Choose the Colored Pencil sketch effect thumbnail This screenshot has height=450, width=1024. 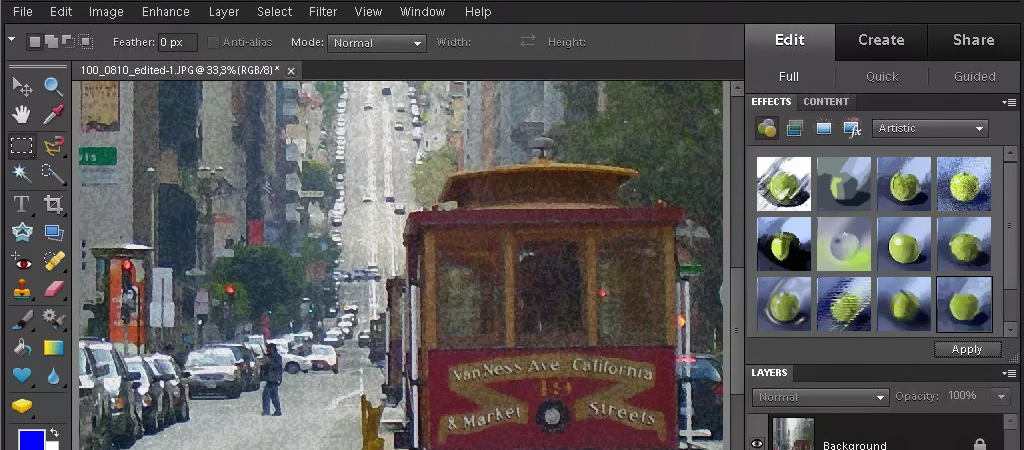[784, 184]
